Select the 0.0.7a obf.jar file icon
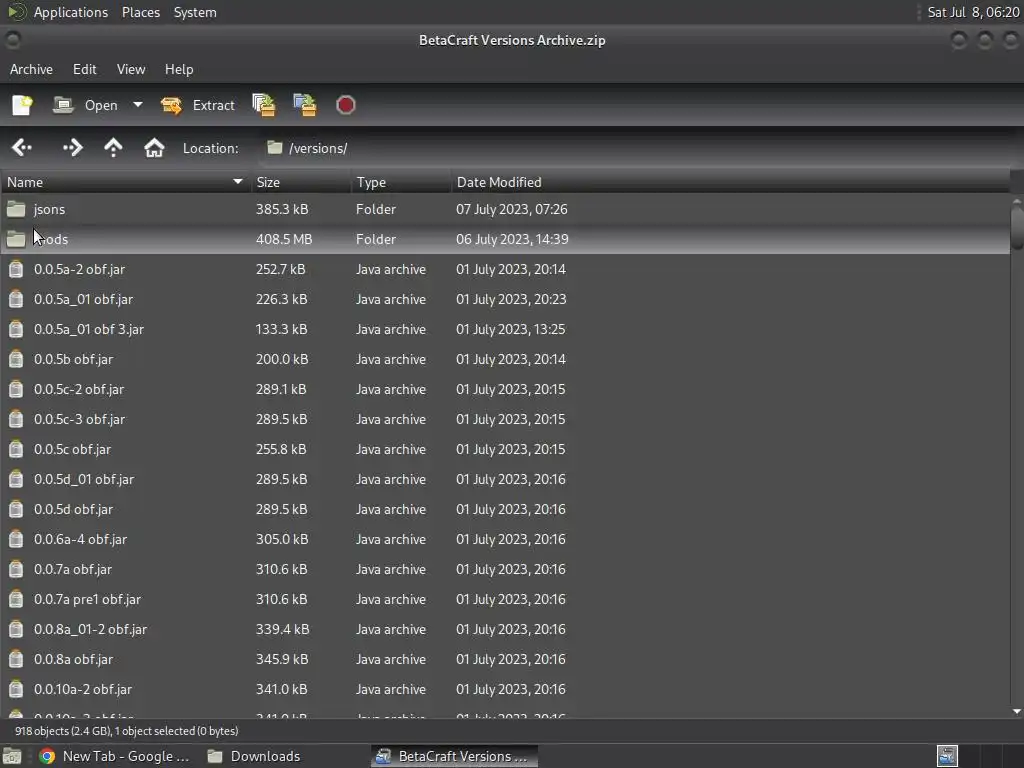 click(x=16, y=569)
